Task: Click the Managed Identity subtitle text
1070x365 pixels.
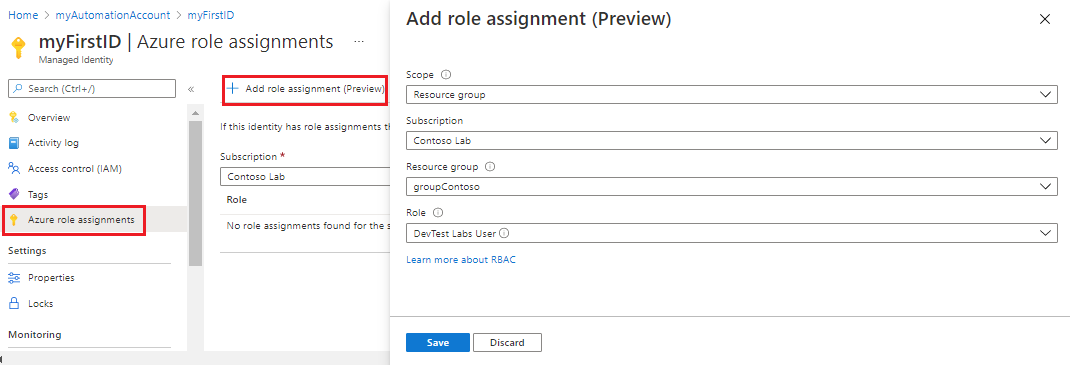Action: tap(75, 60)
